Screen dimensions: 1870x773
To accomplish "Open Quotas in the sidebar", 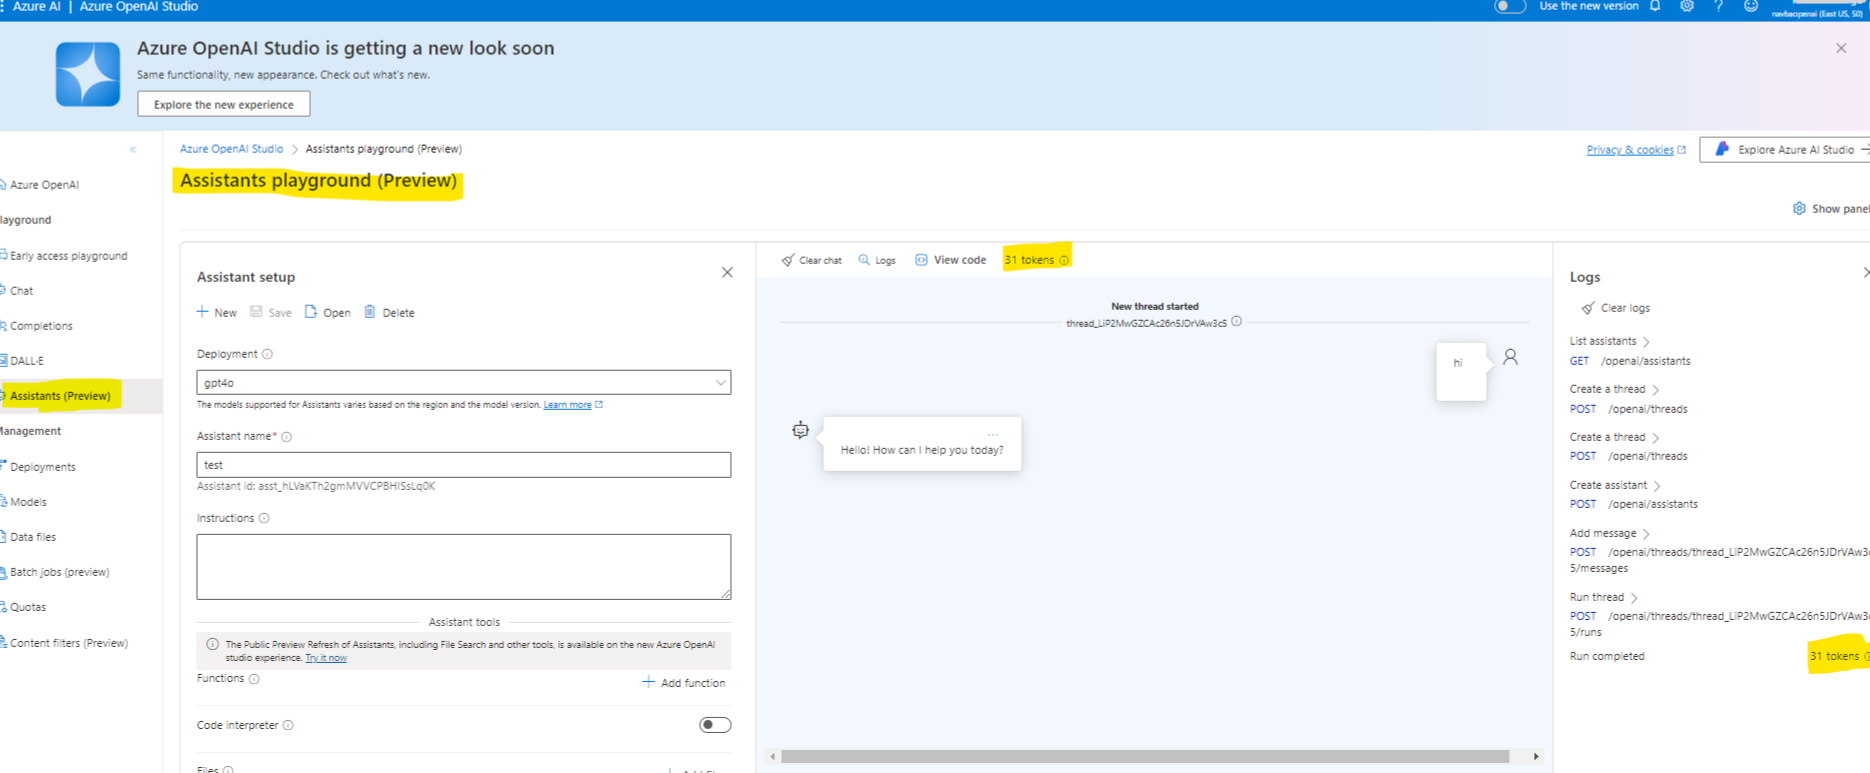I will point(27,607).
